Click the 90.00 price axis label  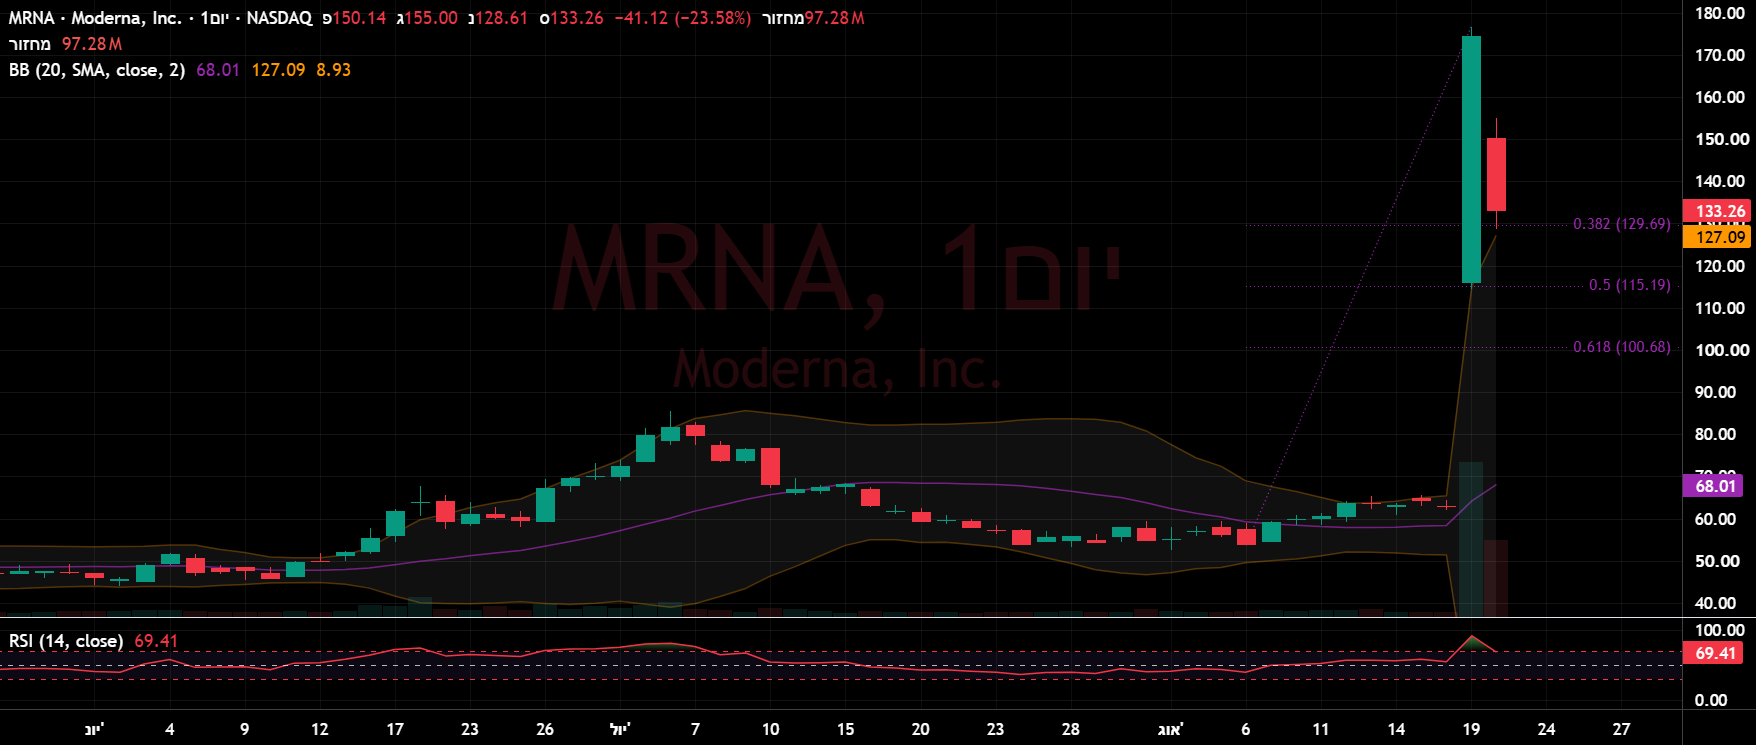pyautogui.click(x=1716, y=392)
